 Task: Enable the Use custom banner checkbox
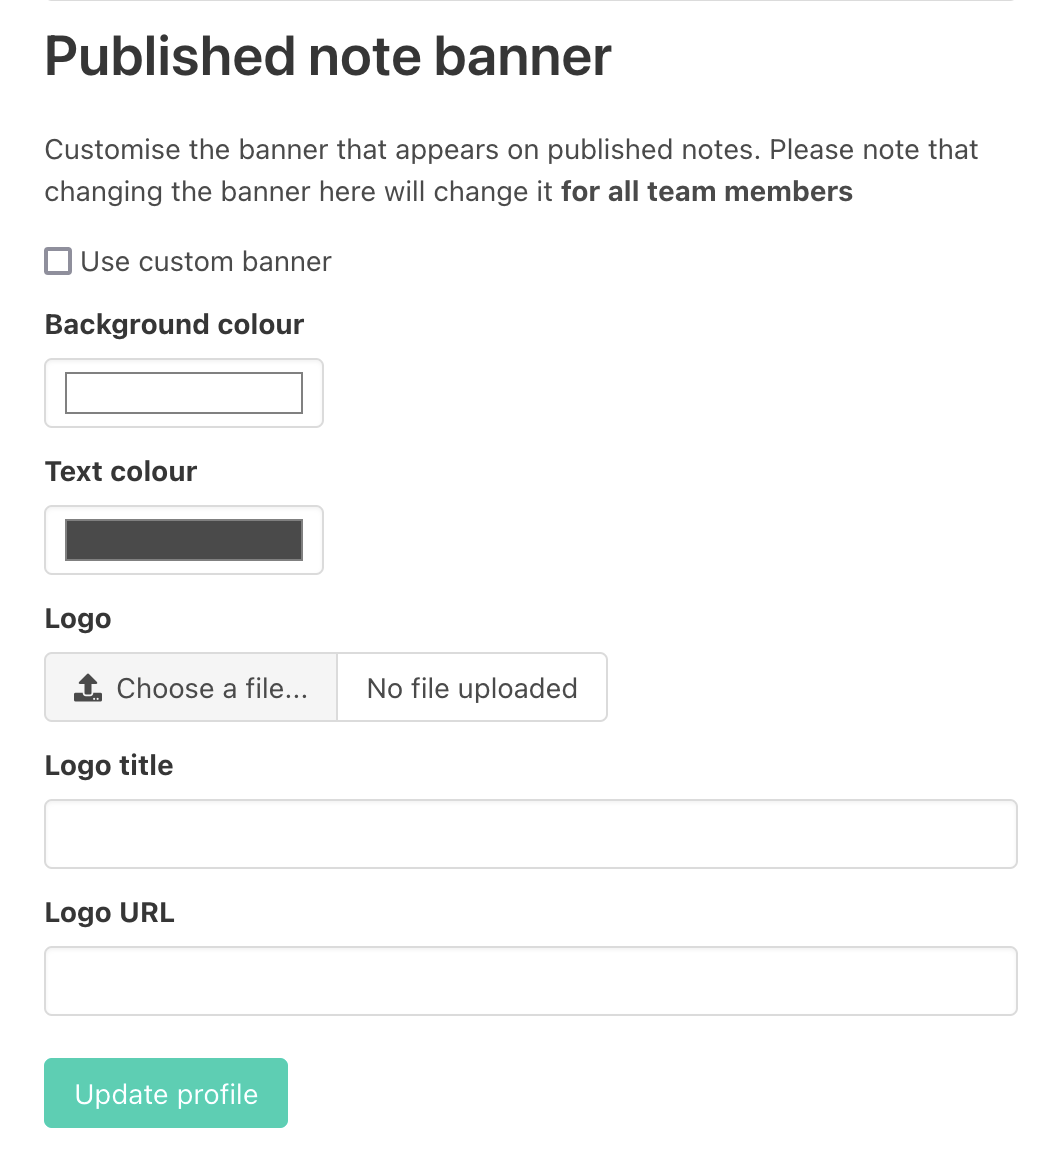(57, 261)
